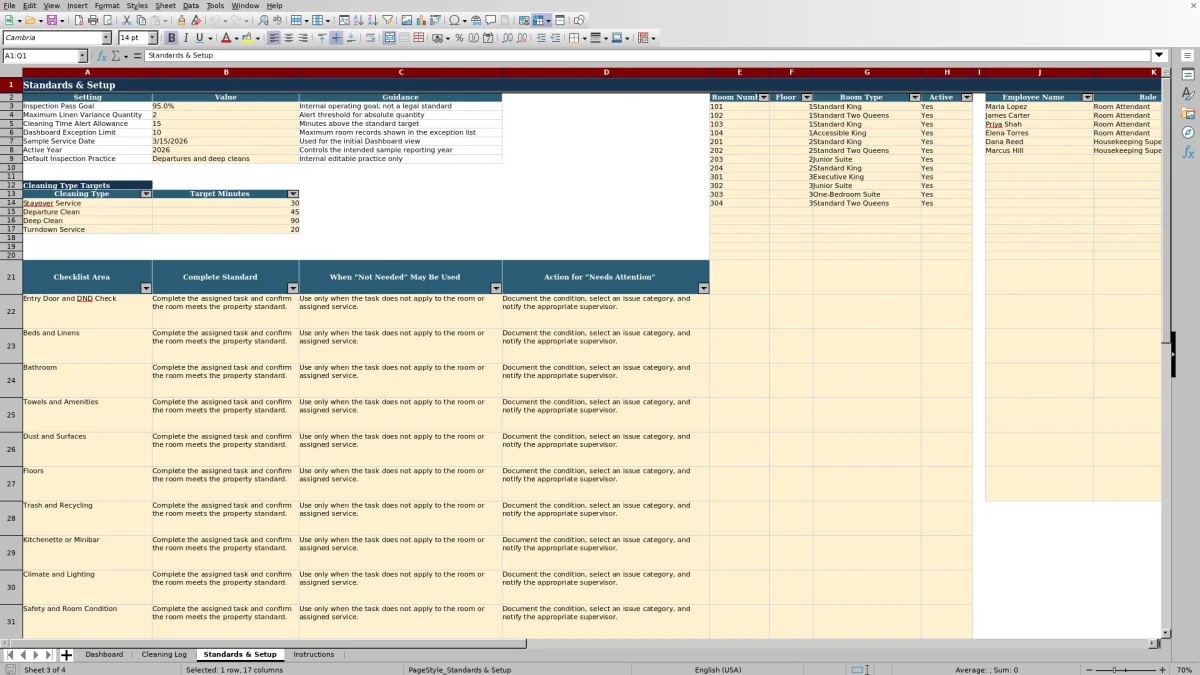Viewport: 1200px width, 675px height.
Task: Click the yellow background highlight color swatch
Action: (247, 38)
